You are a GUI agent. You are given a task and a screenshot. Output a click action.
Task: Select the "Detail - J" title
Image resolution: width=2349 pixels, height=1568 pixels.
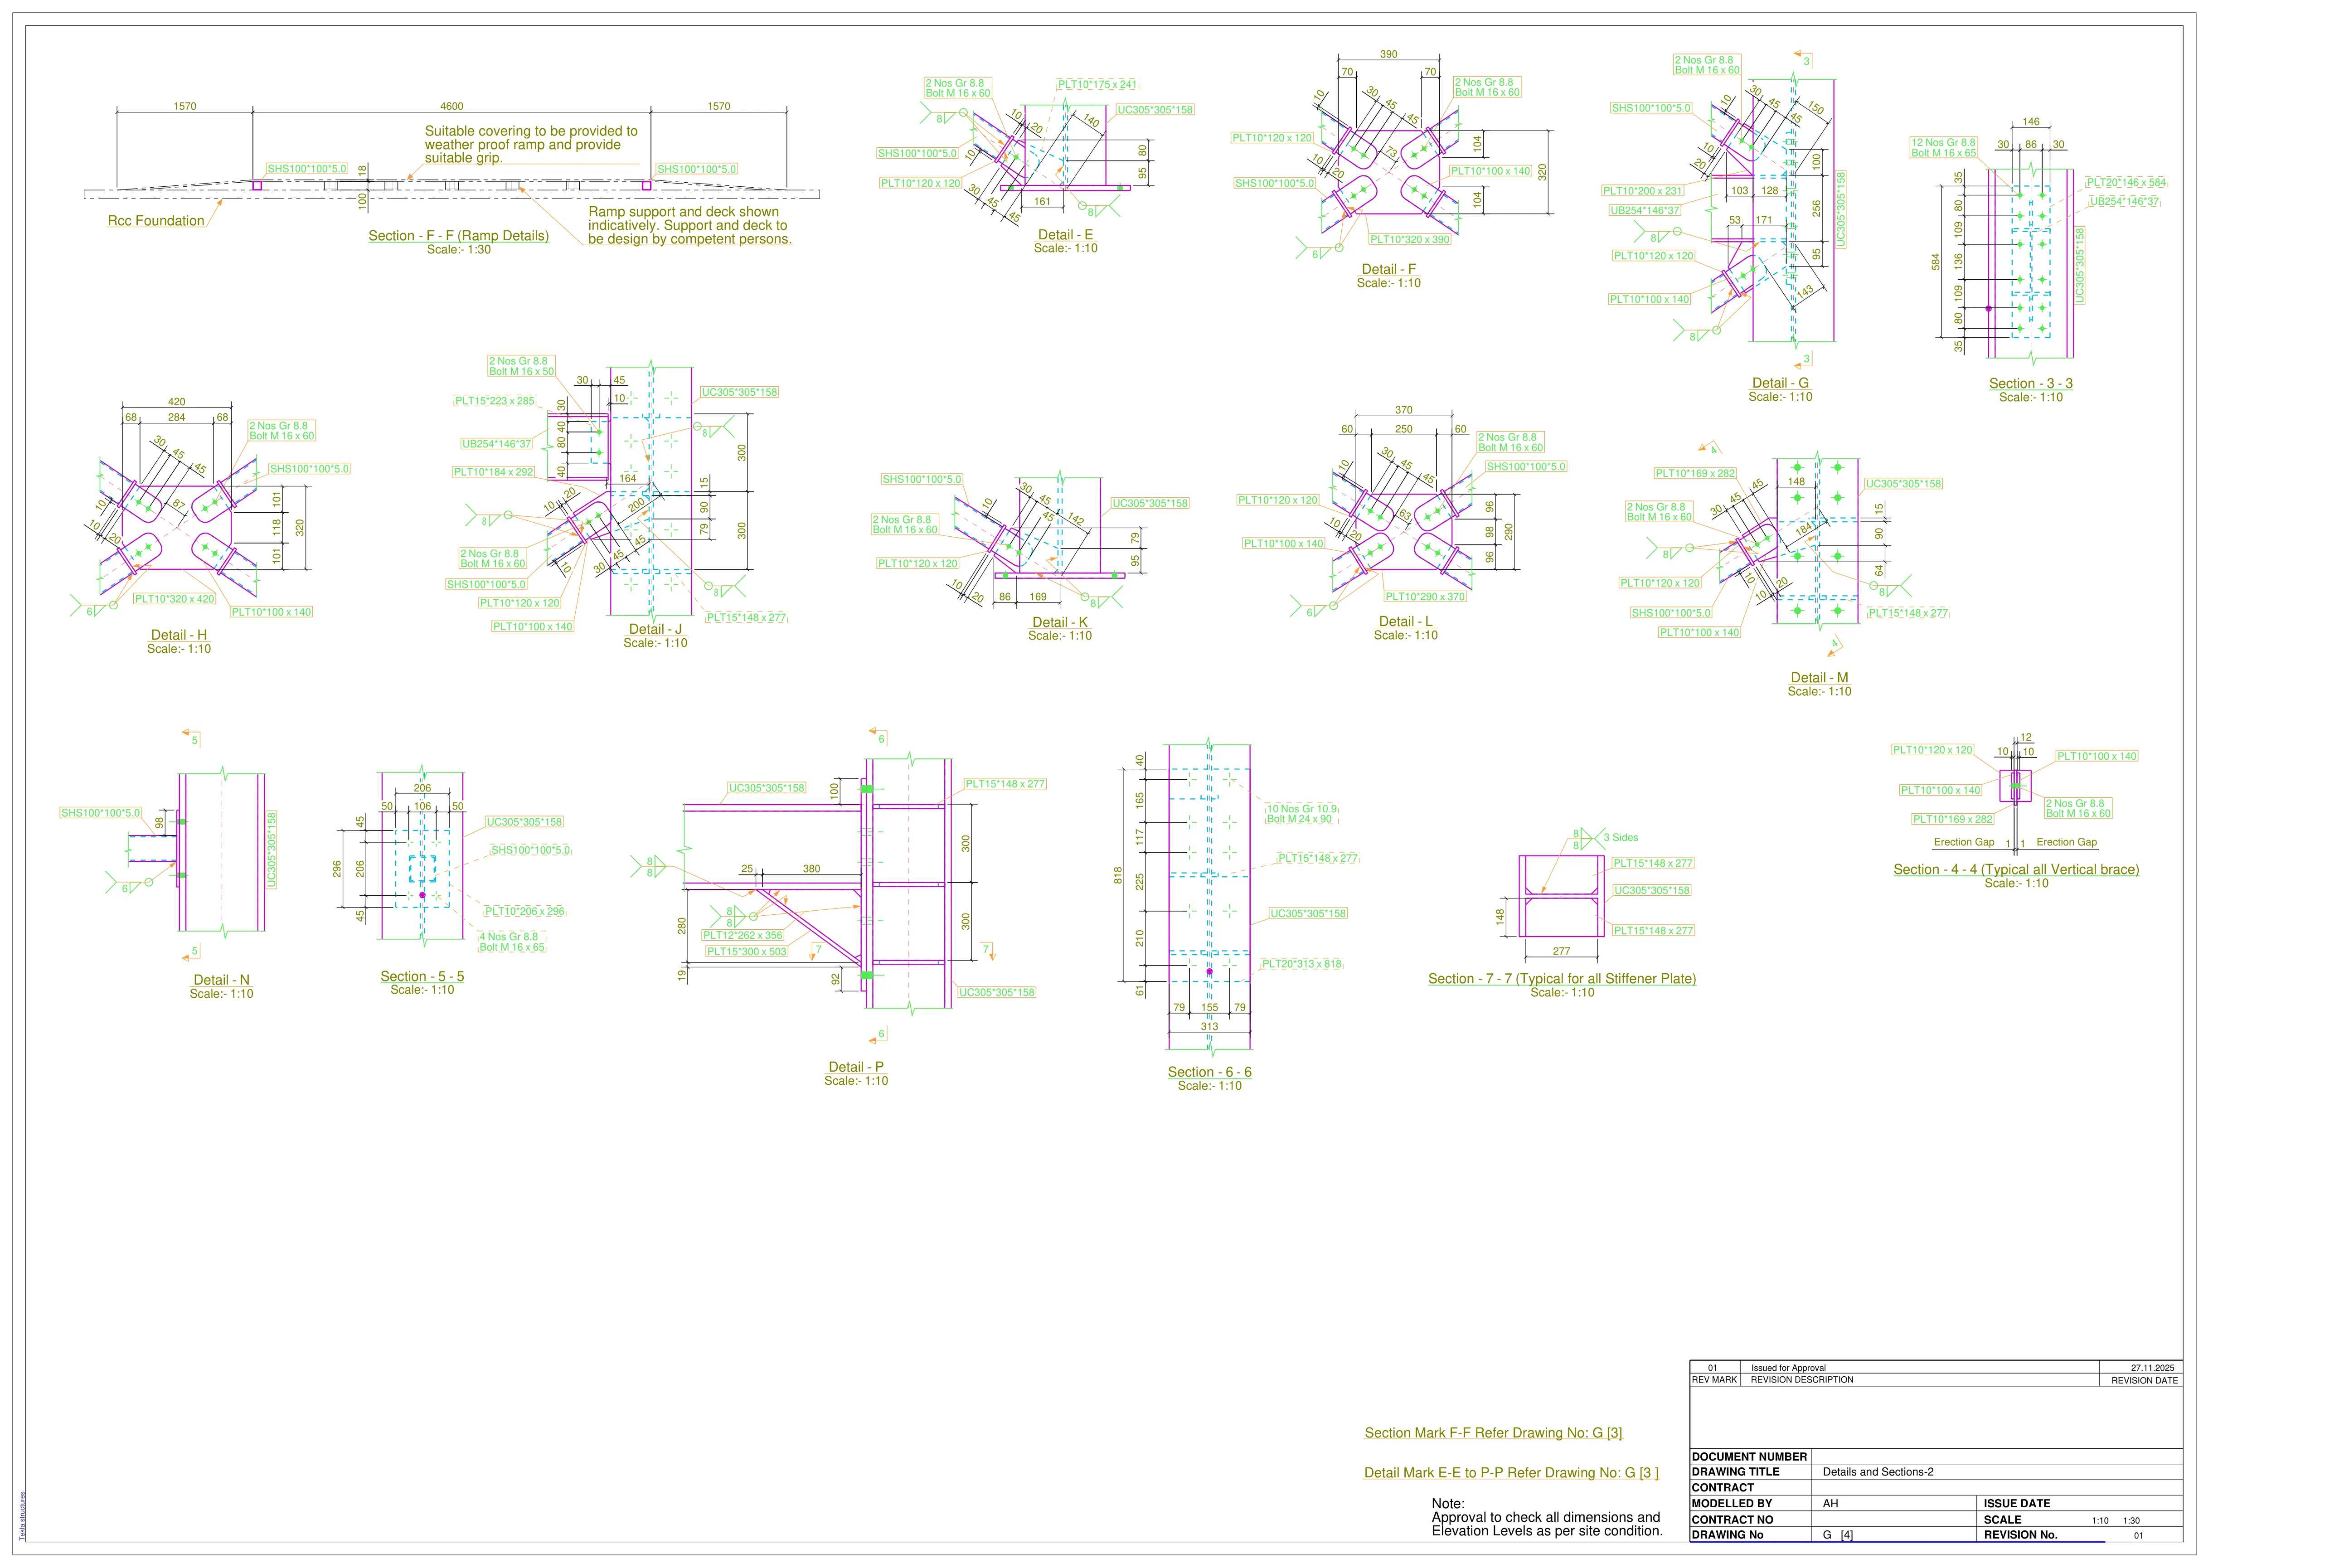click(655, 629)
